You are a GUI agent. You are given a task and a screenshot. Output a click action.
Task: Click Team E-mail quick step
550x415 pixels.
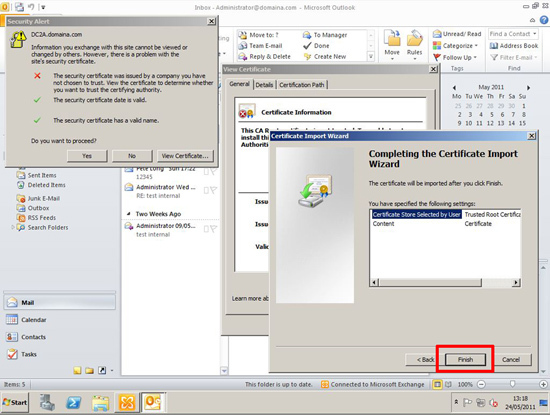tap(260, 46)
